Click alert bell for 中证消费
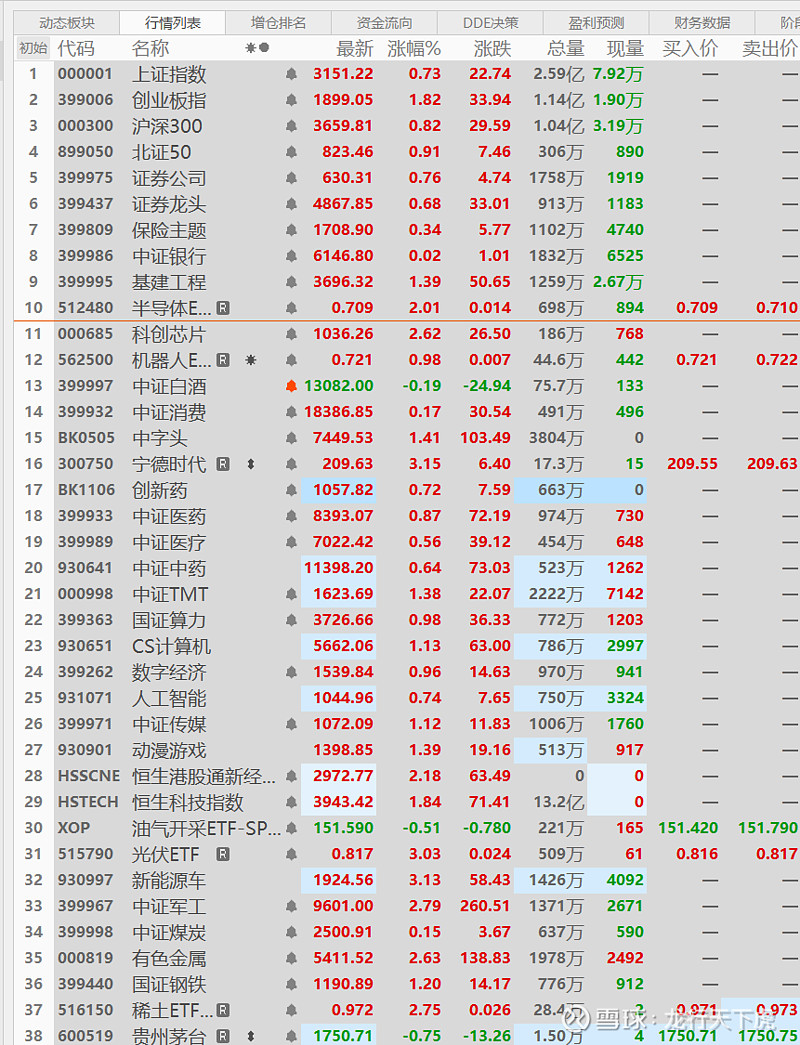The image size is (800, 1045). pos(291,412)
